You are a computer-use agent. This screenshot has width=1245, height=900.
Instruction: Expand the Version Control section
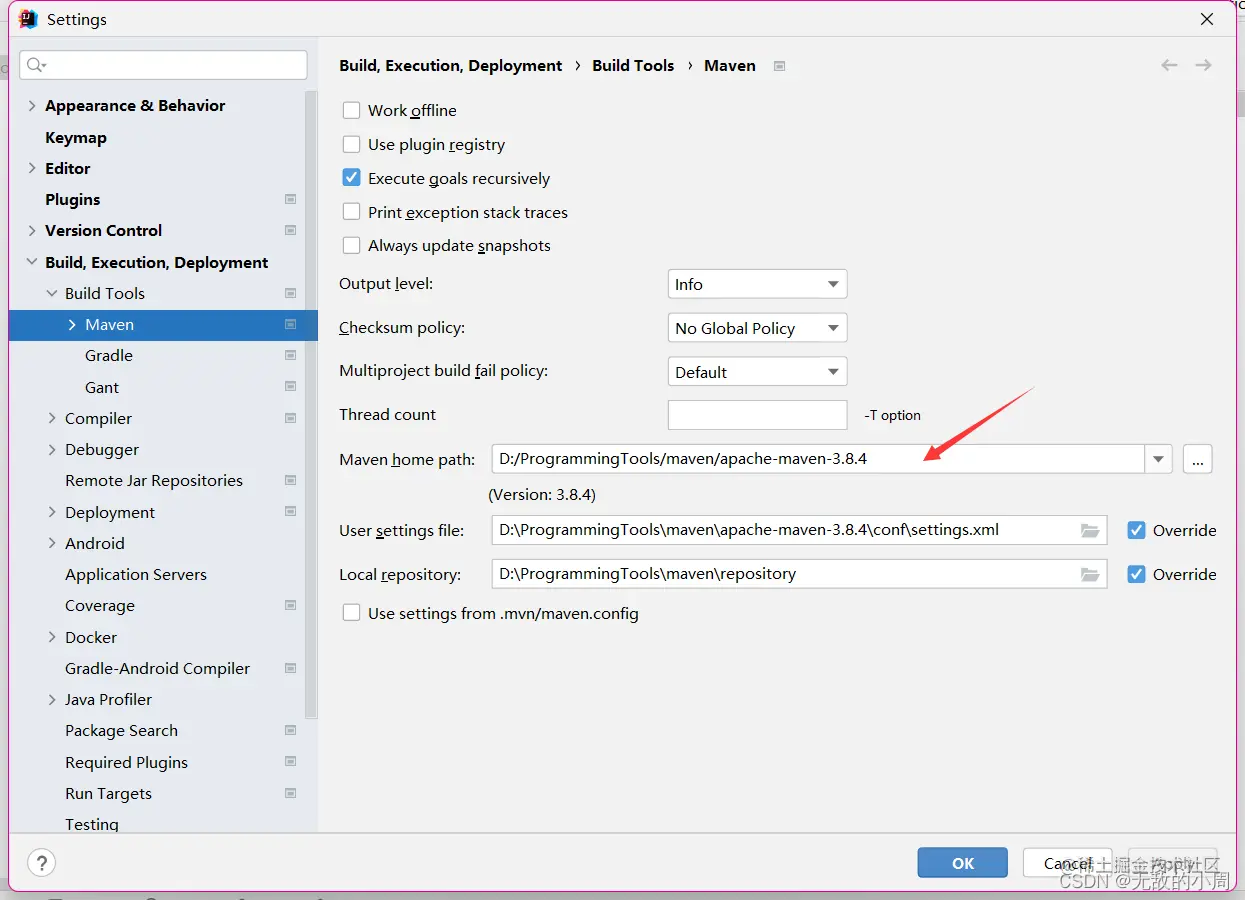pos(32,230)
